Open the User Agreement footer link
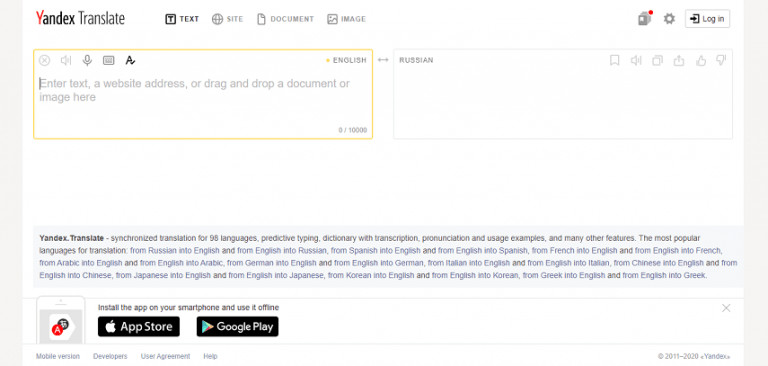This screenshot has width=768, height=366. click(166, 356)
